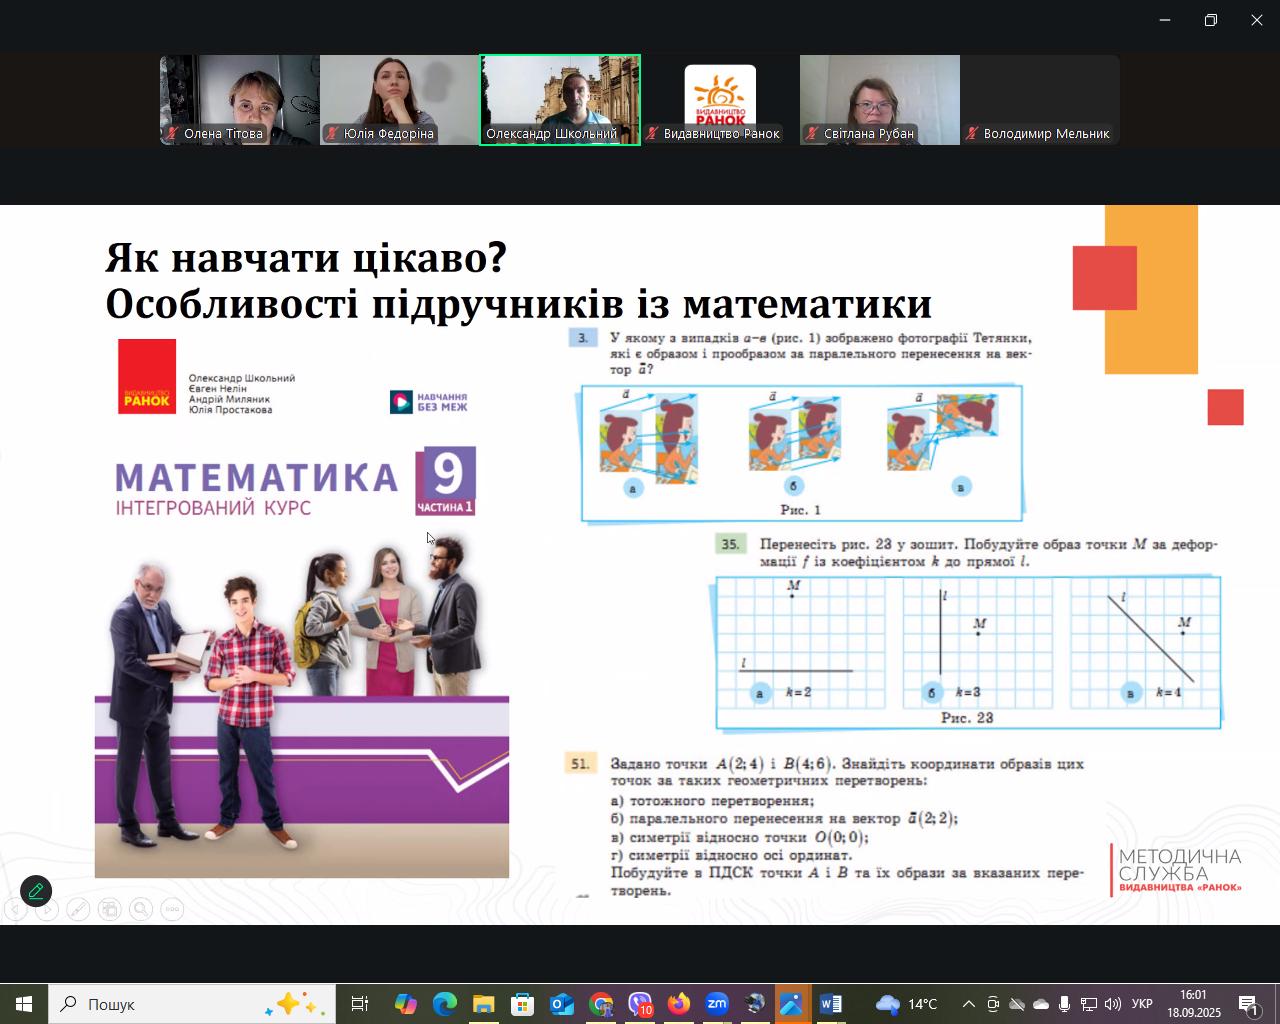Select the slideshow pen tool icon
The image size is (1280, 1024).
78,910
